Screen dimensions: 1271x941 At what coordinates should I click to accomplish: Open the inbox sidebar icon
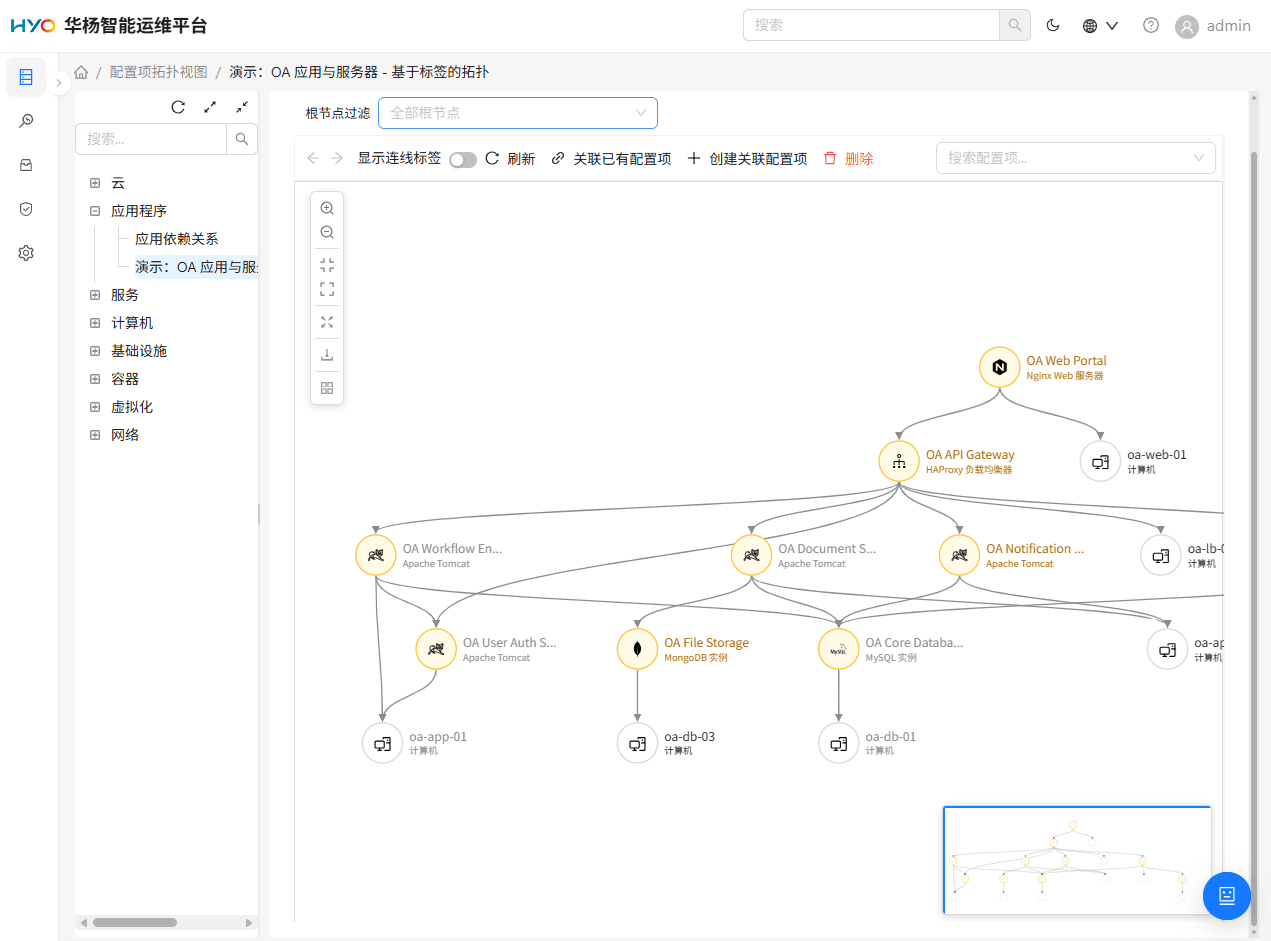point(26,165)
